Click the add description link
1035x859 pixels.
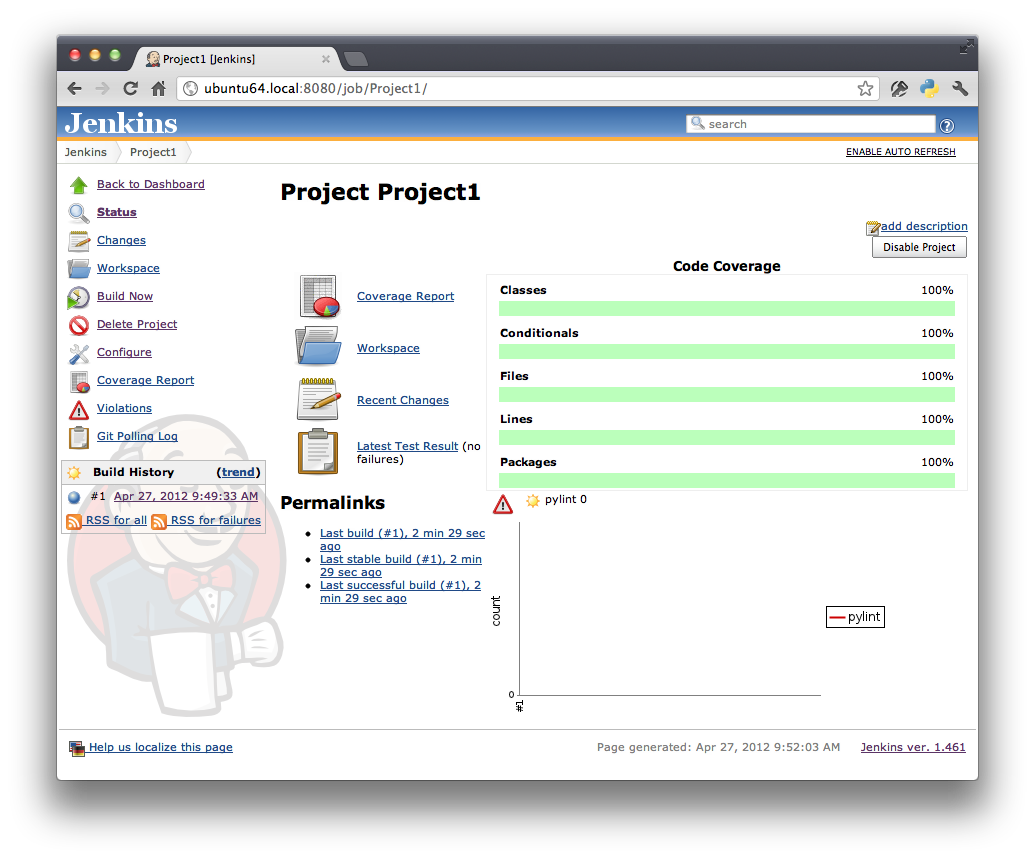(924, 226)
